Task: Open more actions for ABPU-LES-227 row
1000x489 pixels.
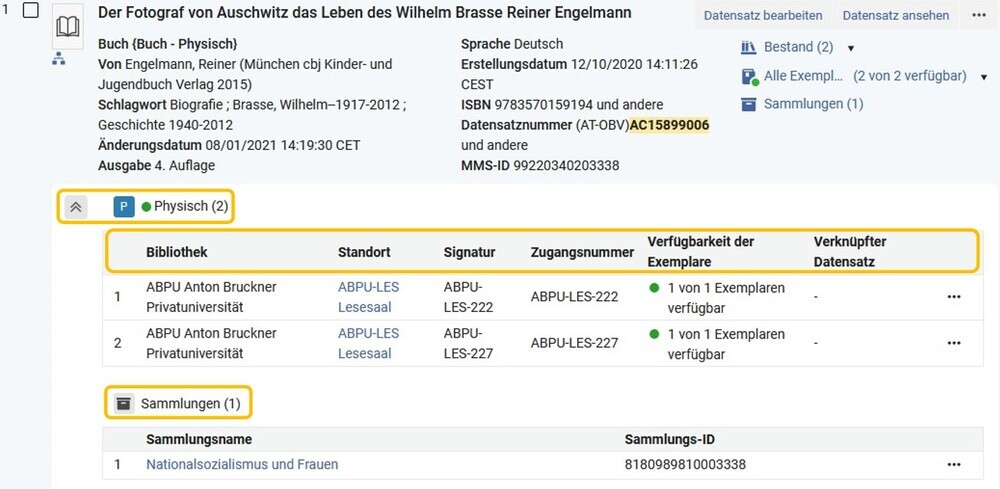Action: coord(953,343)
